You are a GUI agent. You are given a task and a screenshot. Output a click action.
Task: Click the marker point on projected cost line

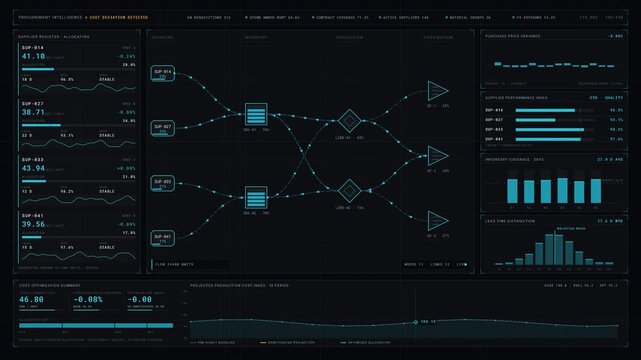(415, 322)
